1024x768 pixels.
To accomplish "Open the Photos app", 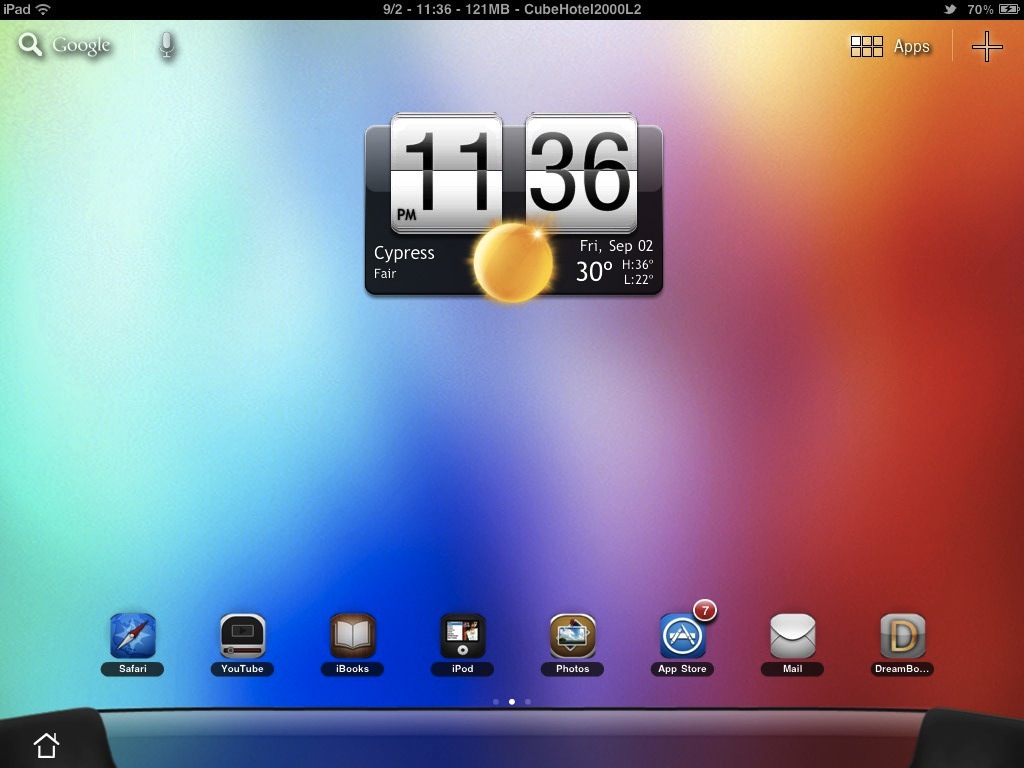I will coord(573,636).
